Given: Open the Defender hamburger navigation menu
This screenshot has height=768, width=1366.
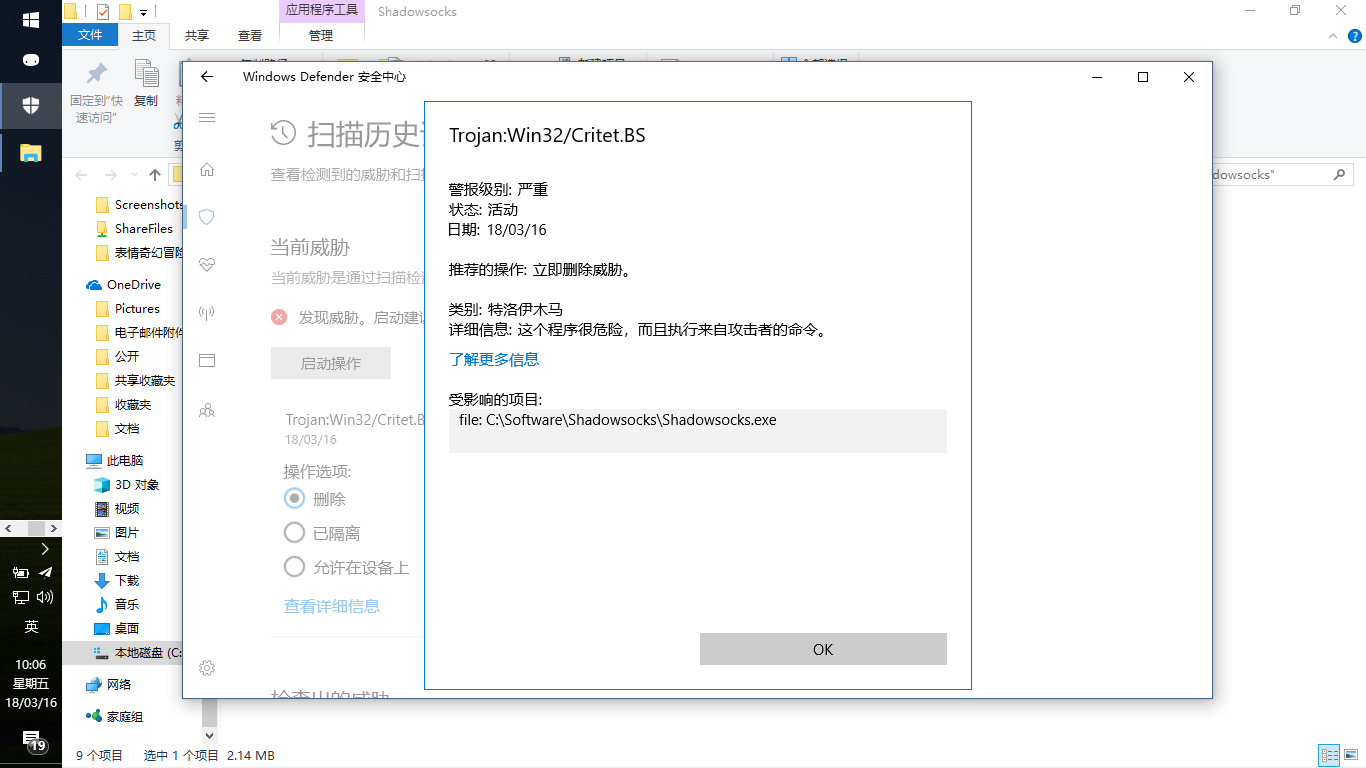Looking at the screenshot, I should tap(207, 118).
